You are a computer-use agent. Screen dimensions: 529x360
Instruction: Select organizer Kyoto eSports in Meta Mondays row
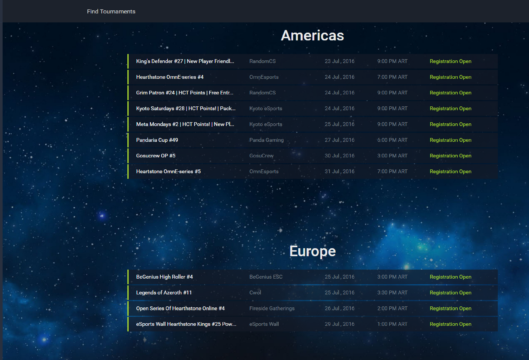(x=266, y=124)
